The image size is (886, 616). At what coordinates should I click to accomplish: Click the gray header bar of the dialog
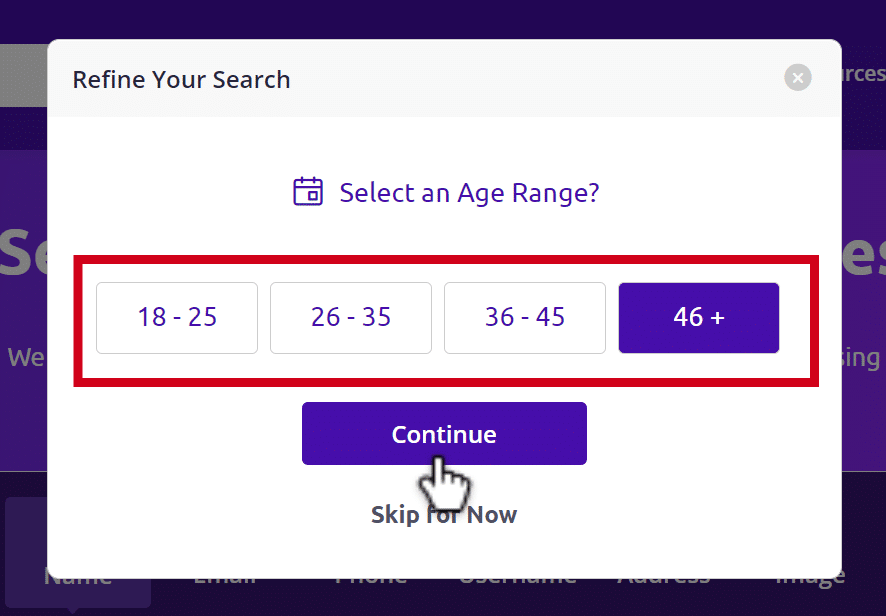[x=444, y=78]
